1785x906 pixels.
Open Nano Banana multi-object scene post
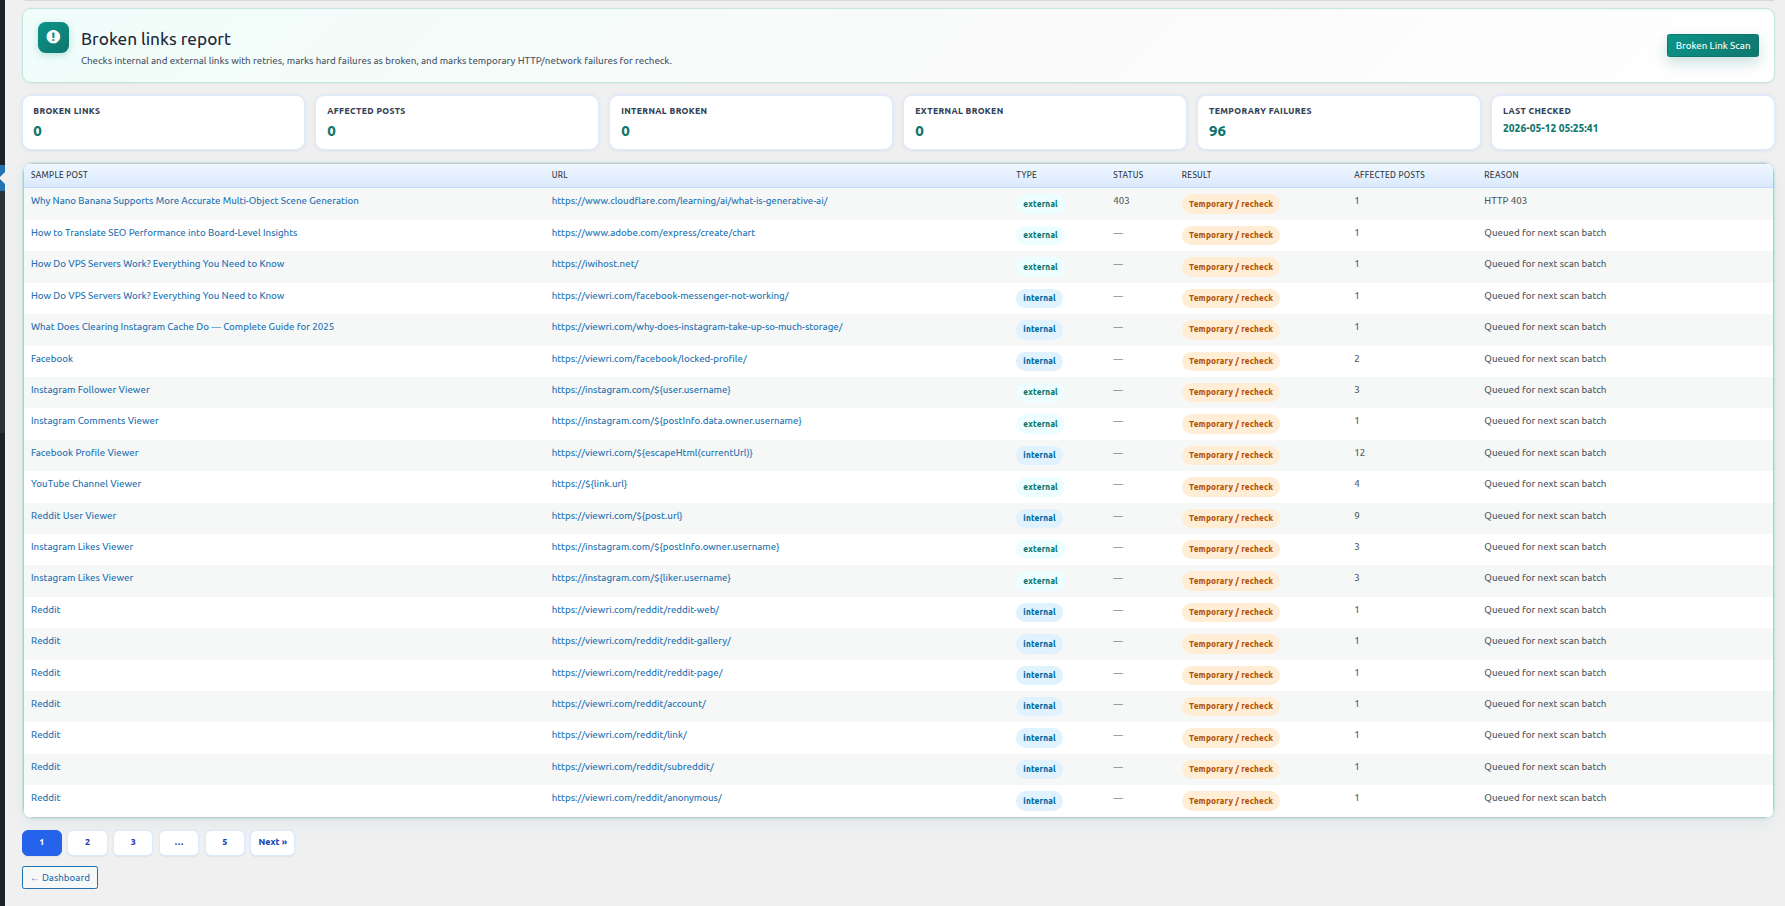point(194,201)
